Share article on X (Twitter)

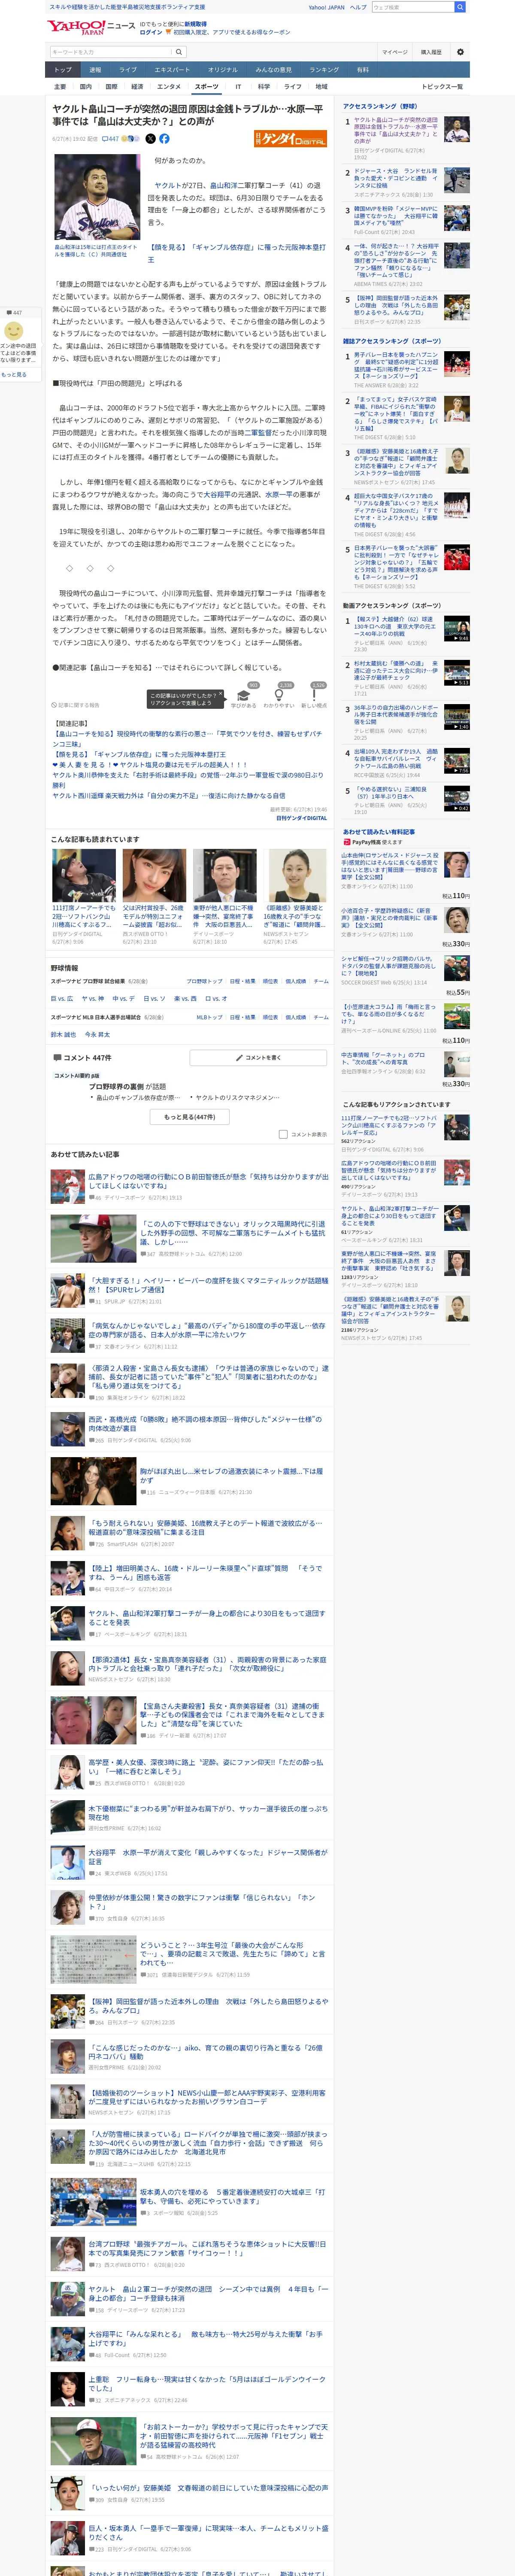[151, 139]
